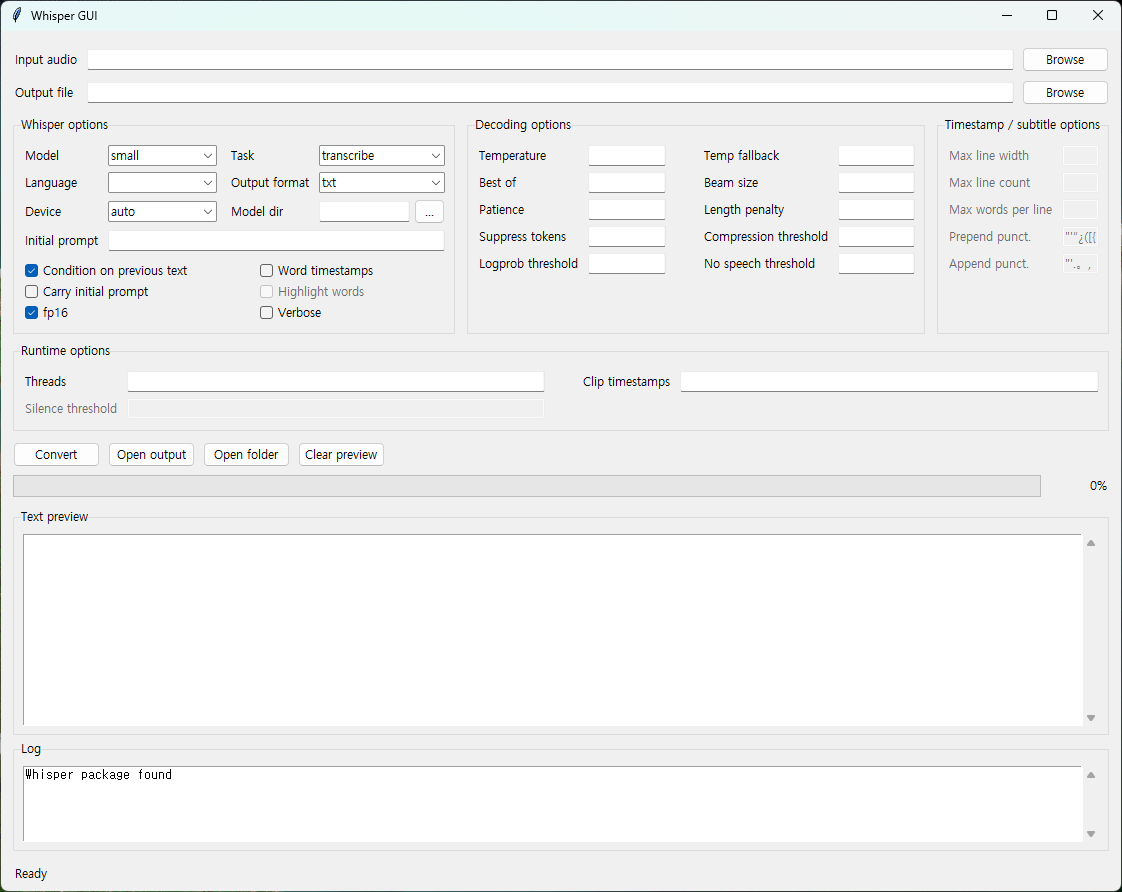Clear the preview text

tap(341, 454)
